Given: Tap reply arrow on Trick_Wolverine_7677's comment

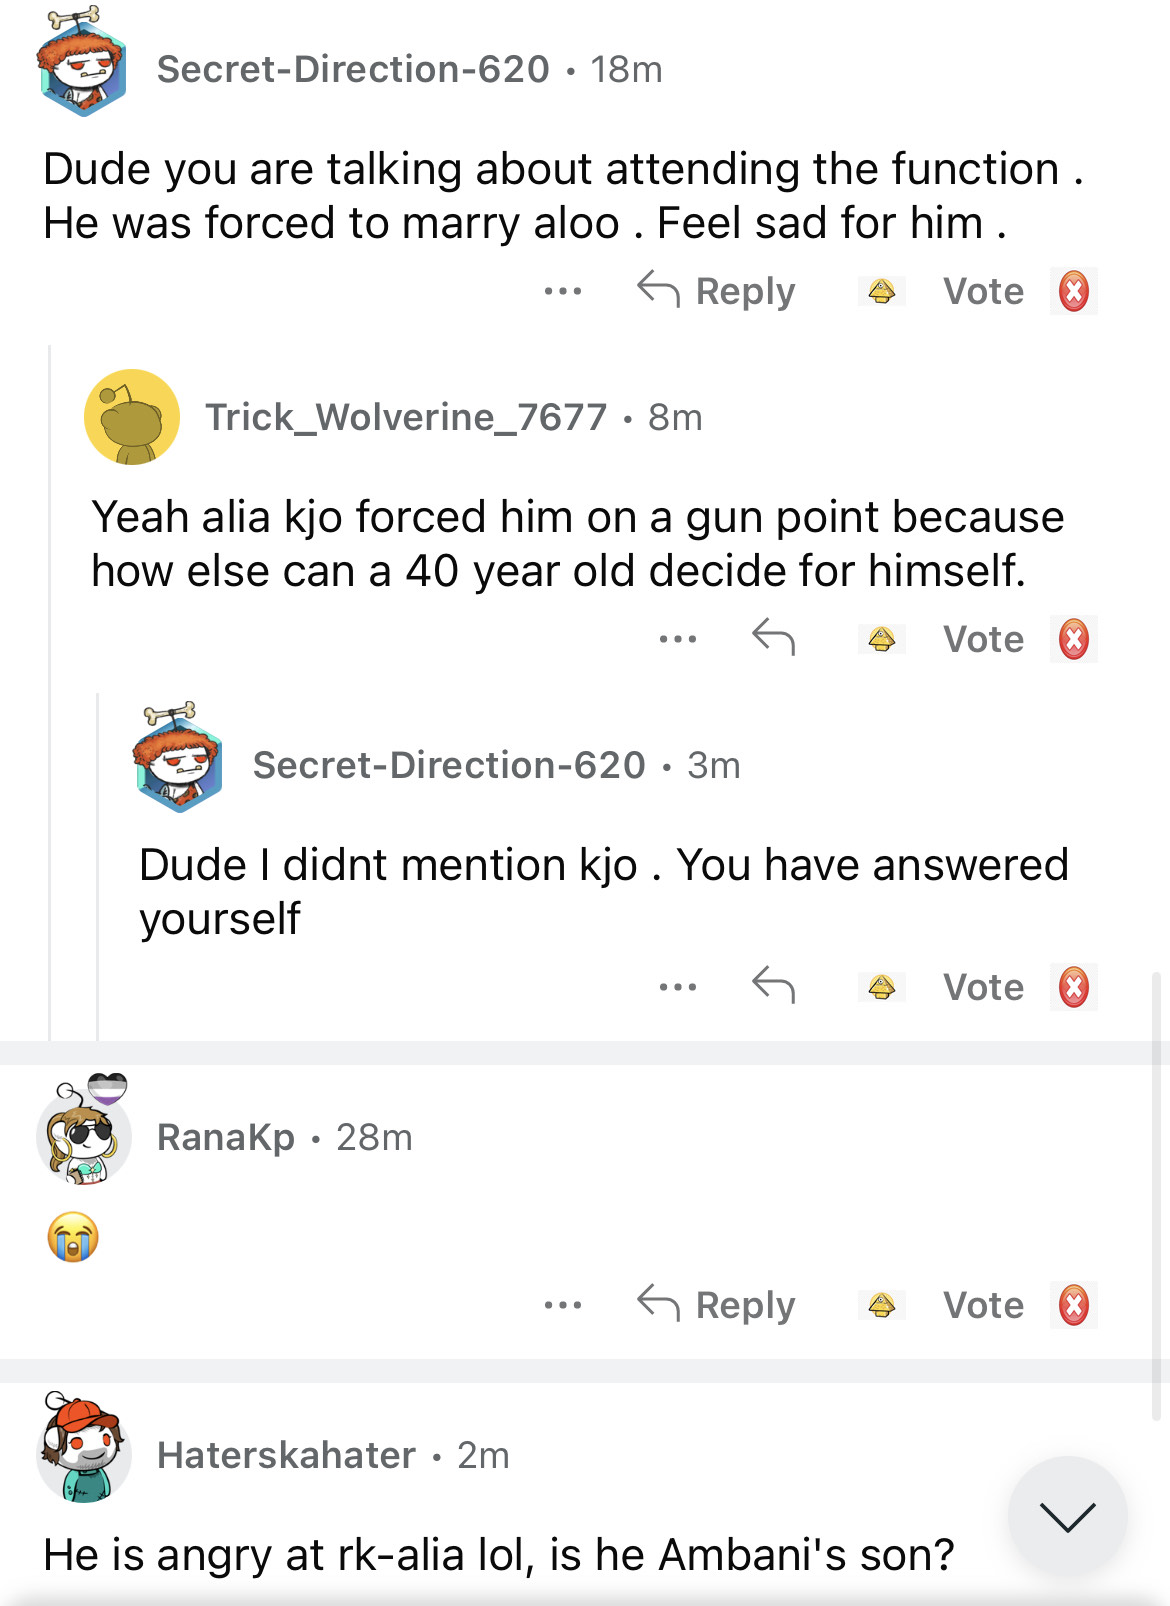Looking at the screenshot, I should pos(773,637).
